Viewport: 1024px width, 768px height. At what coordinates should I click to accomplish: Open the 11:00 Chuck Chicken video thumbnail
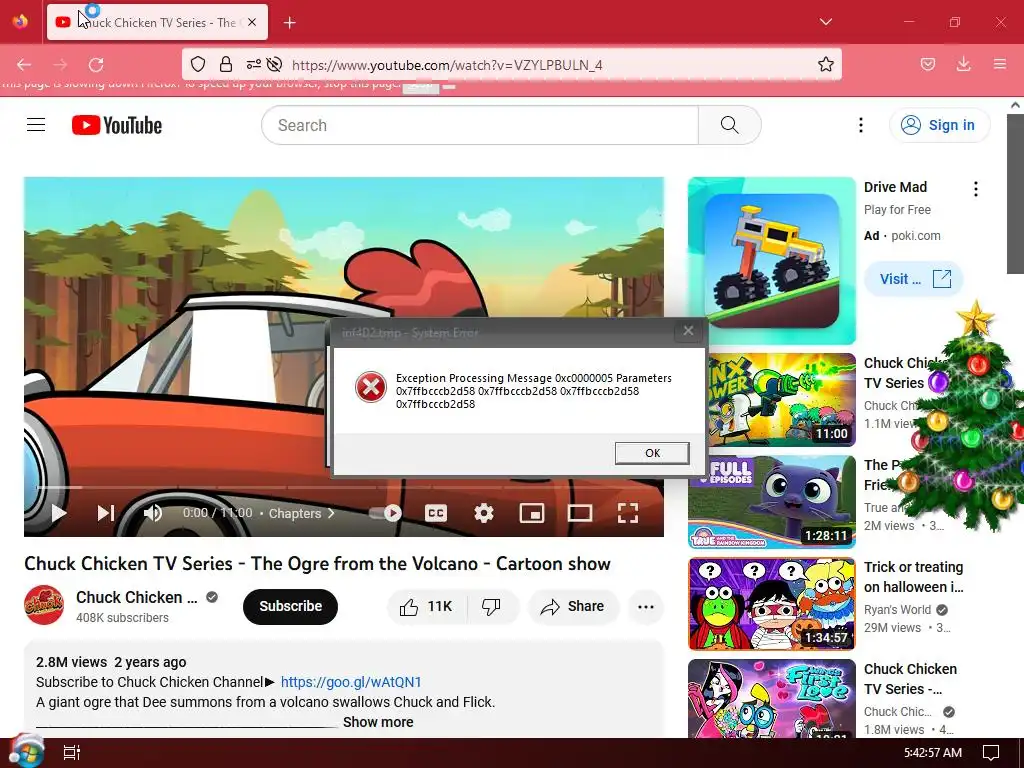tap(782, 400)
